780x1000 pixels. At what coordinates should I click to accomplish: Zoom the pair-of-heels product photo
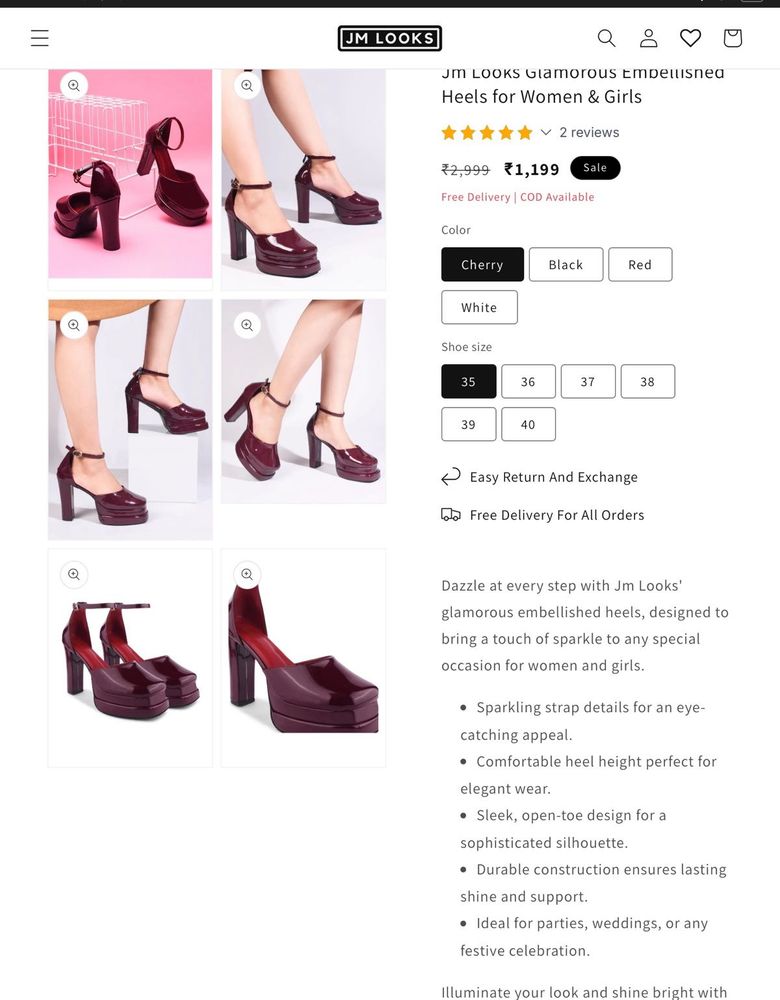pyautogui.click(x=73, y=575)
